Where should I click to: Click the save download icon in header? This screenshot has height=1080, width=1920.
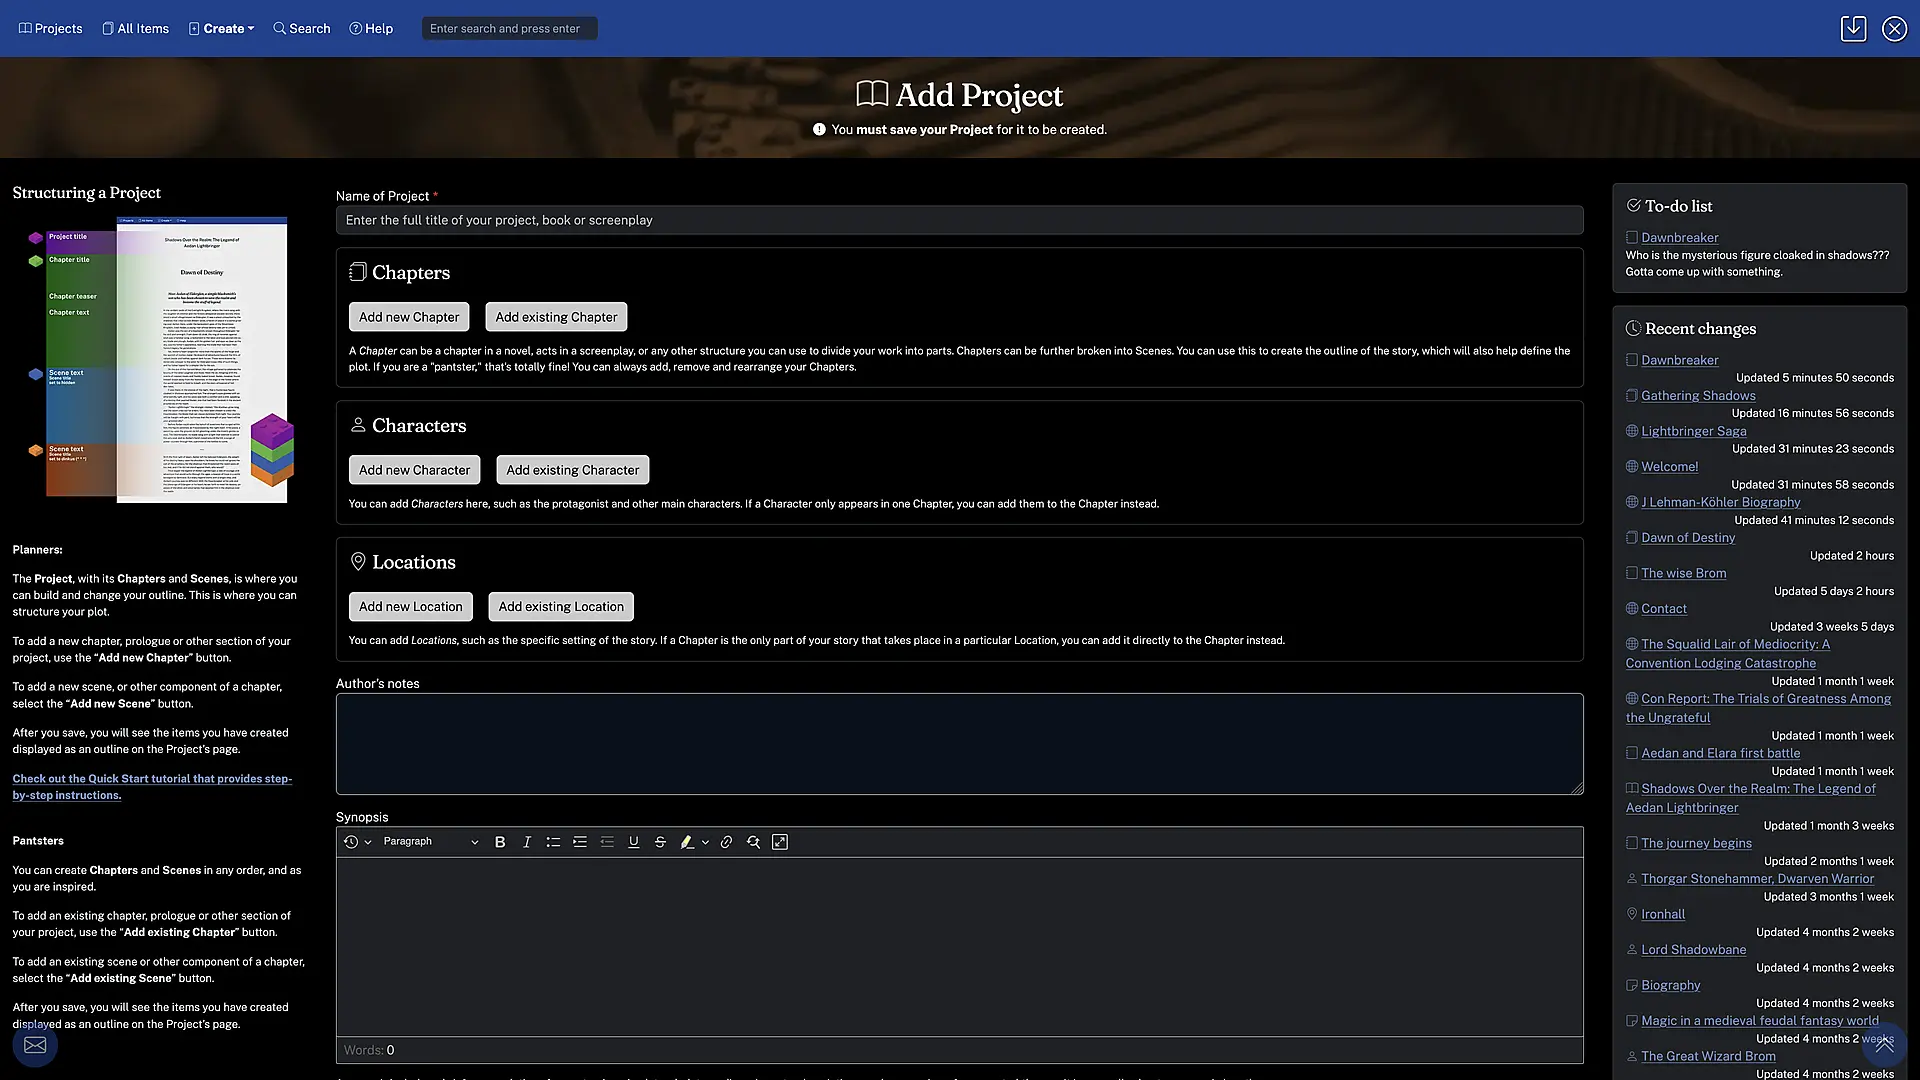pyautogui.click(x=1854, y=28)
